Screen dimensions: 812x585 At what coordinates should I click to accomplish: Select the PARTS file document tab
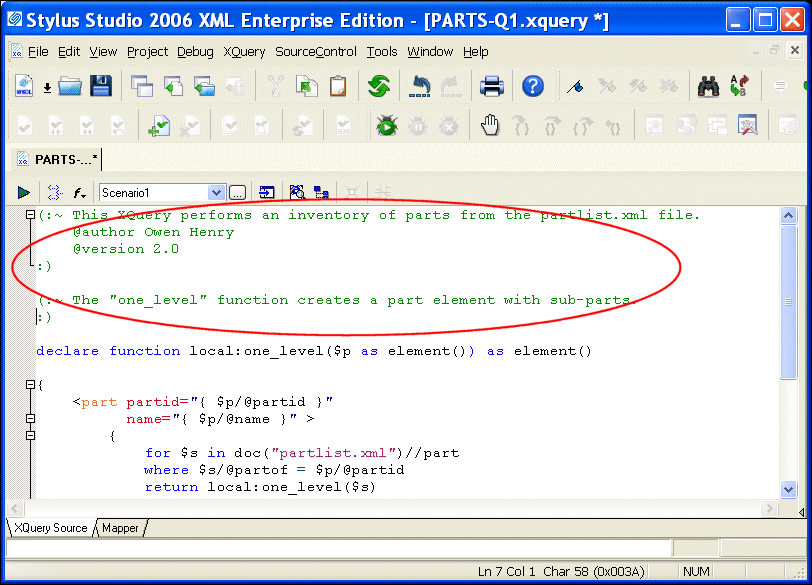pos(58,159)
